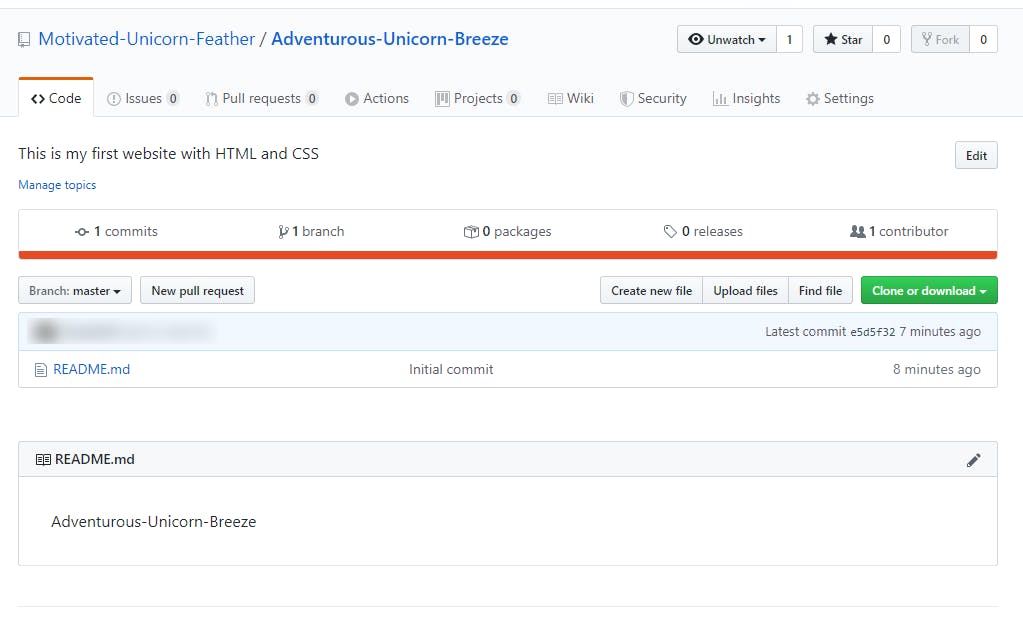The width and height of the screenshot is (1023, 622).
Task: Go to the Actions tab
Action: 376,99
